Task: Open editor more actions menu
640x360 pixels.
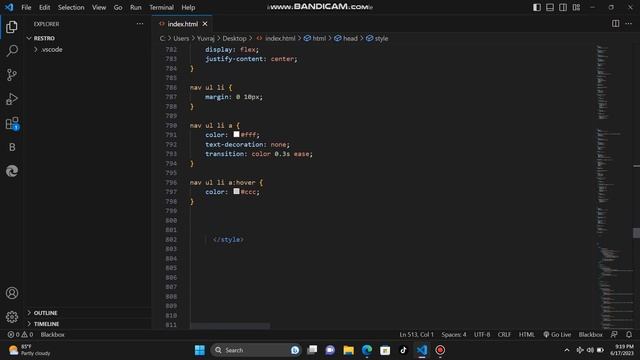Action: [x=629, y=24]
